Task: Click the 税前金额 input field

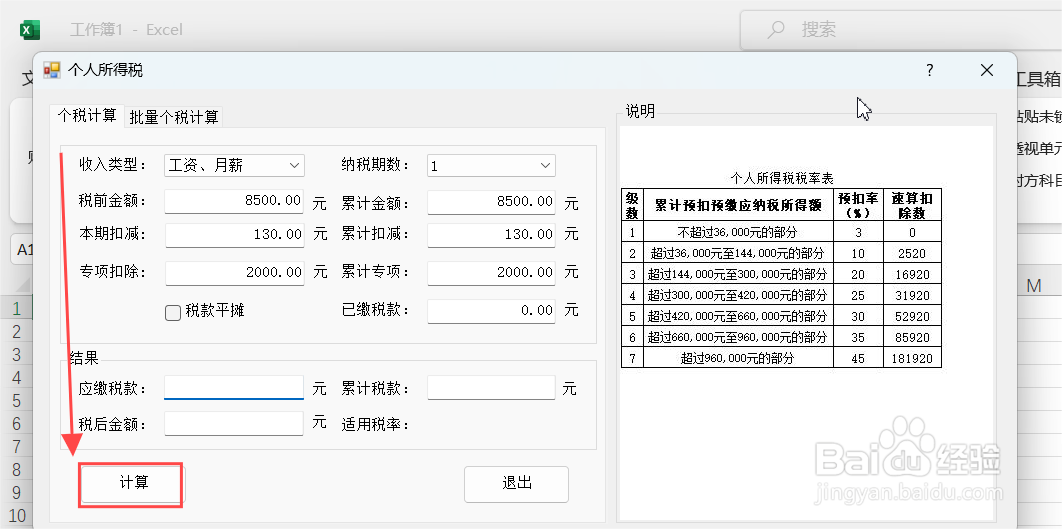Action: coord(234,201)
